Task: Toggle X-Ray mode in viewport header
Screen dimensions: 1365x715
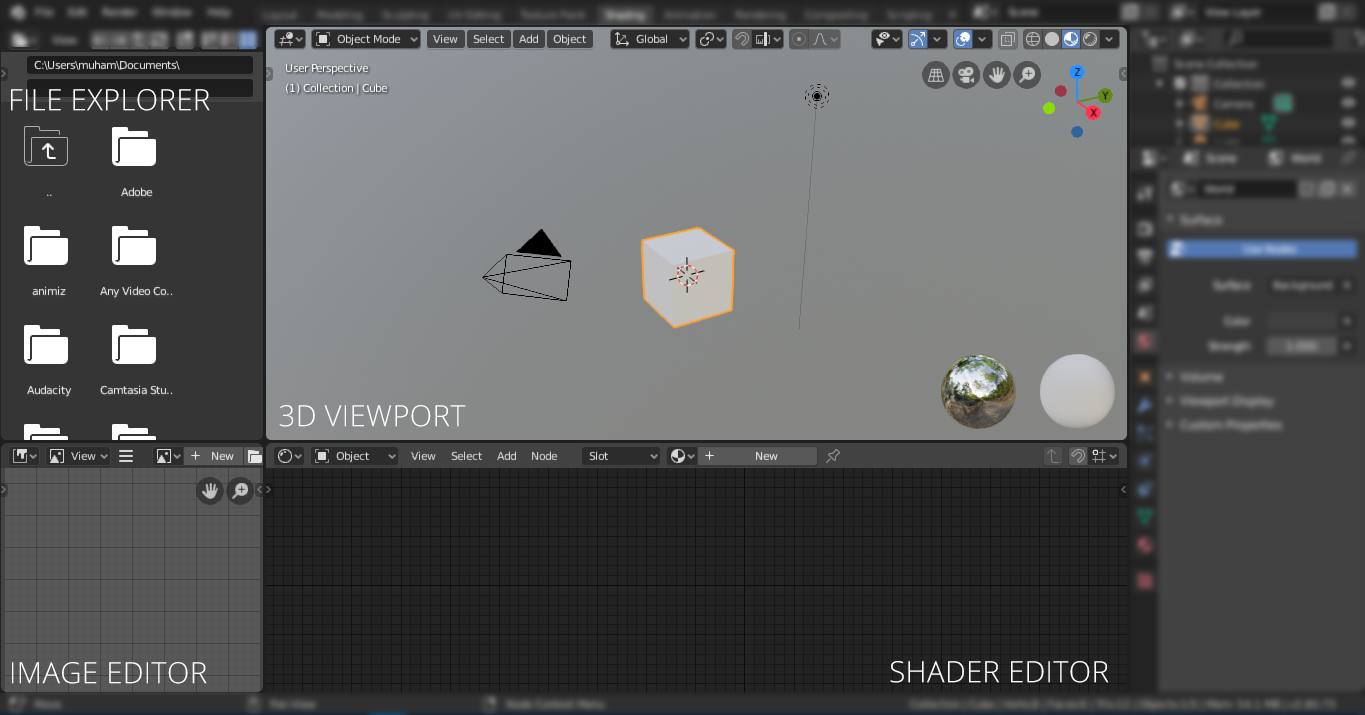Action: coord(1008,39)
